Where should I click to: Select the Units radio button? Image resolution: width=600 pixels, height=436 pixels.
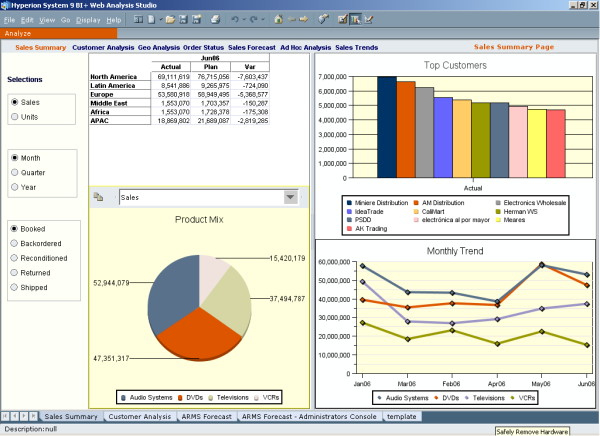pyautogui.click(x=15, y=116)
